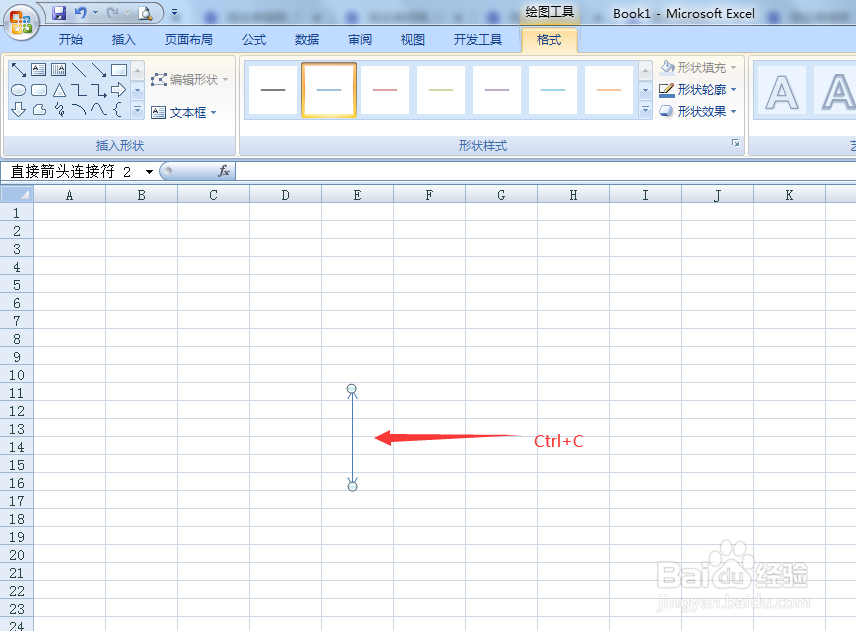Save the workbook from quick access toolbar
The image size is (856, 631).
click(x=59, y=13)
